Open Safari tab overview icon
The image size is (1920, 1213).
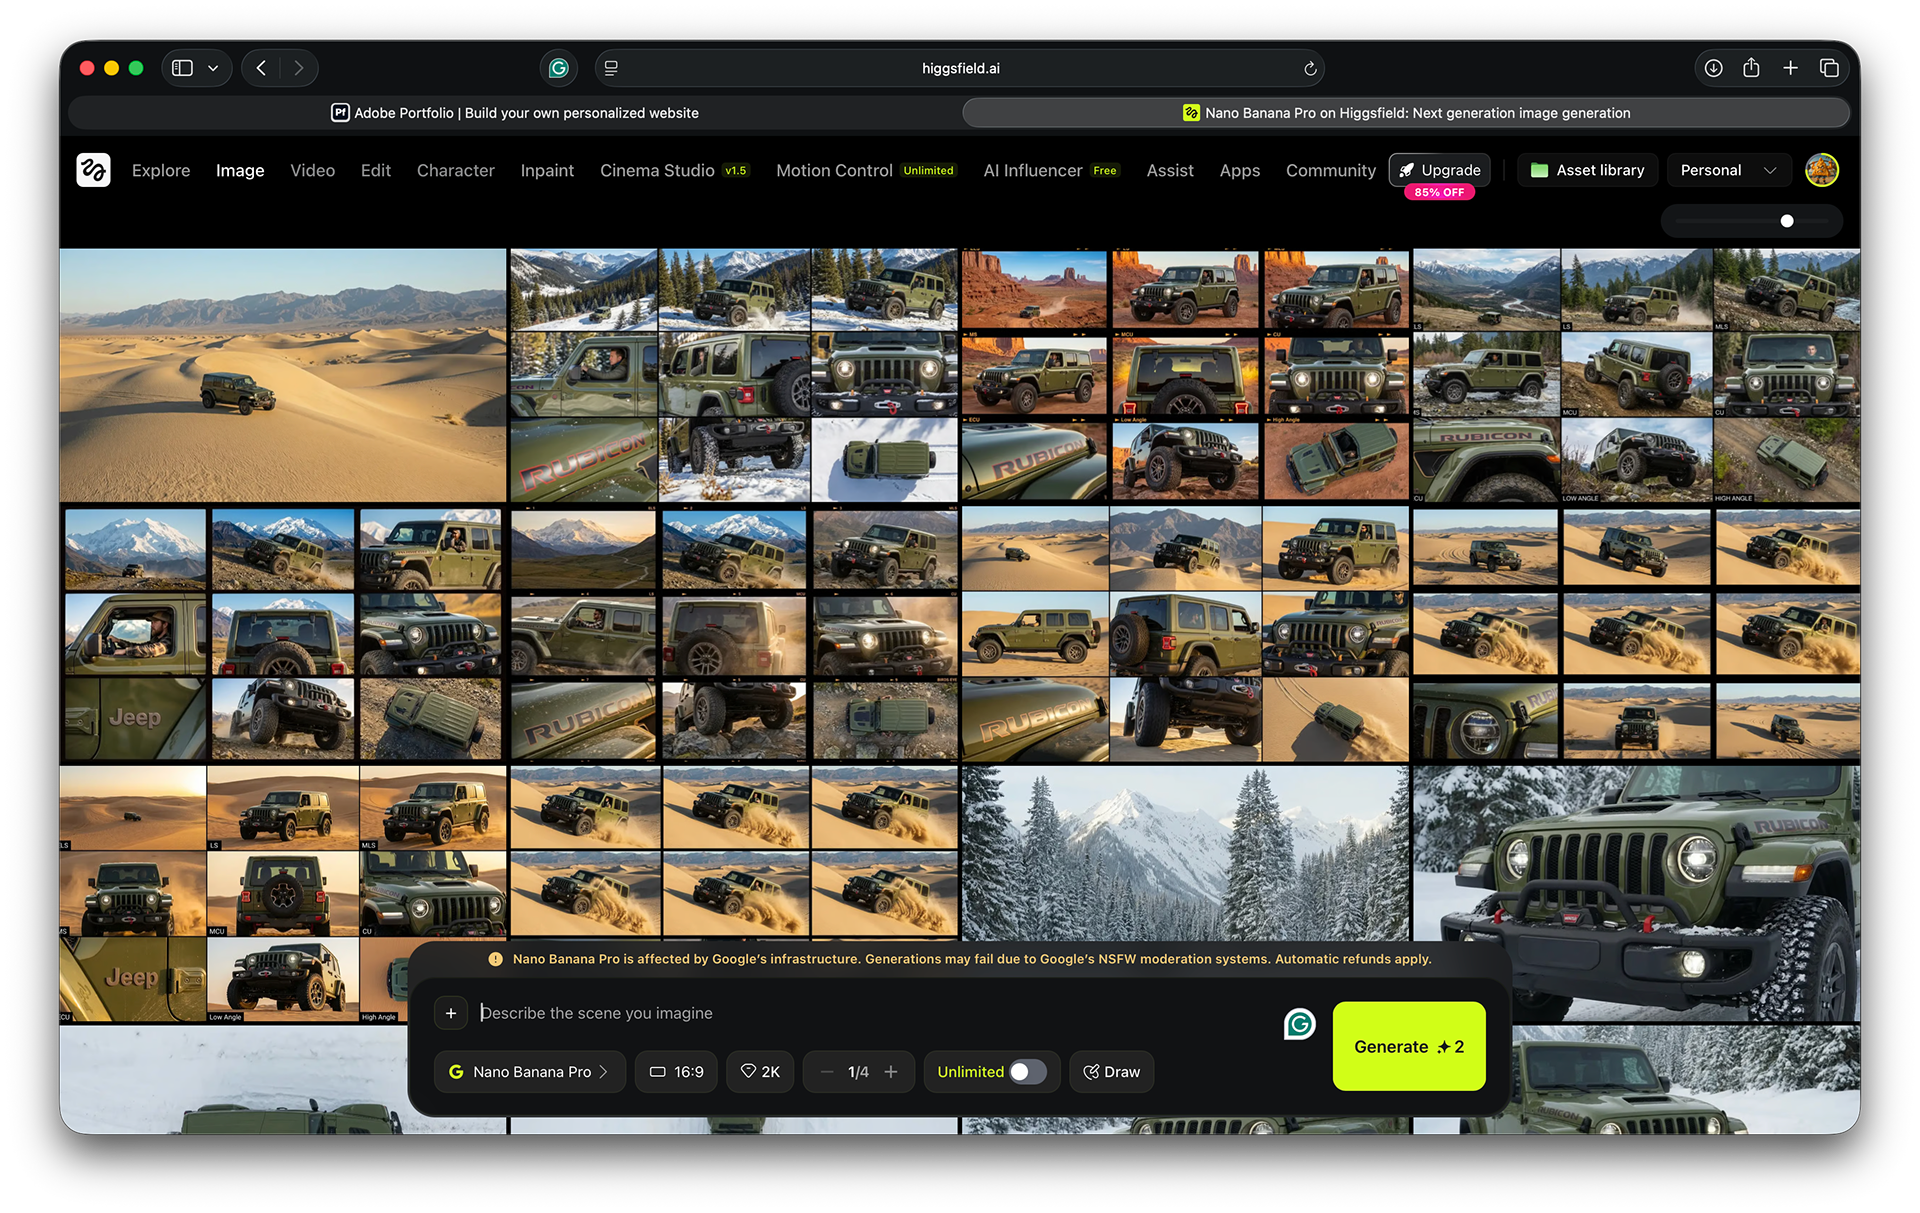(1829, 68)
